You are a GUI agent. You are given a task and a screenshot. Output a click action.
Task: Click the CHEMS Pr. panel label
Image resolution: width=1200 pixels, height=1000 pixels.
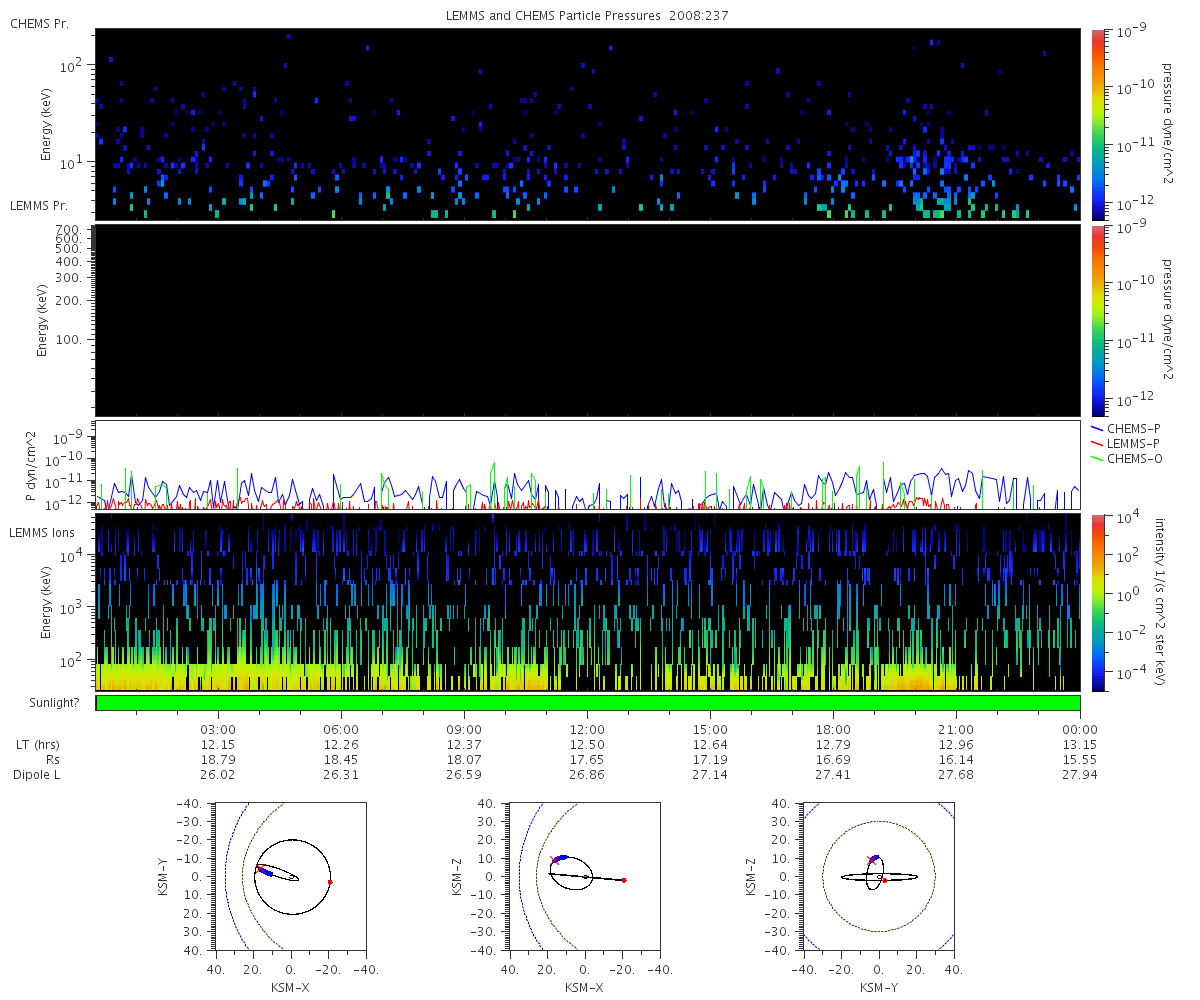[39, 23]
